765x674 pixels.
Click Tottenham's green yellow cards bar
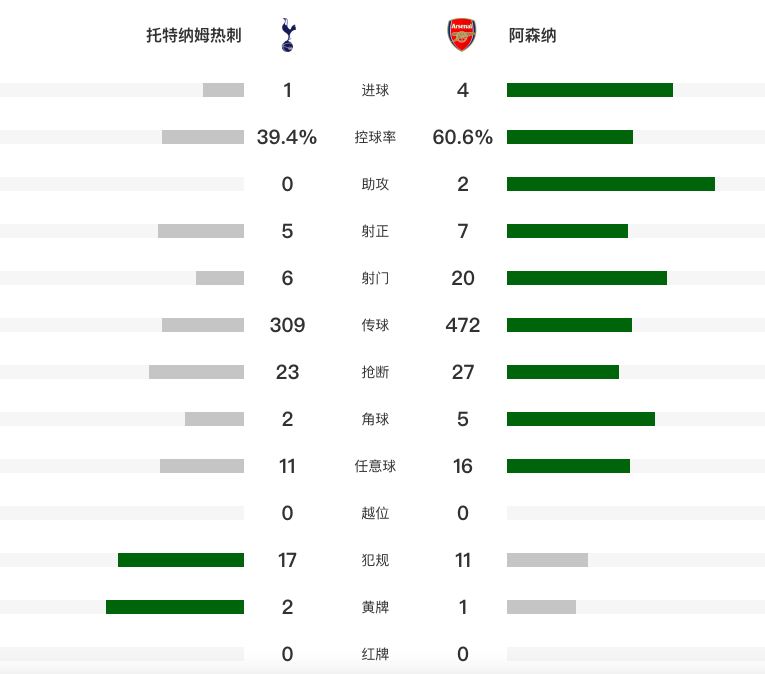click(175, 607)
